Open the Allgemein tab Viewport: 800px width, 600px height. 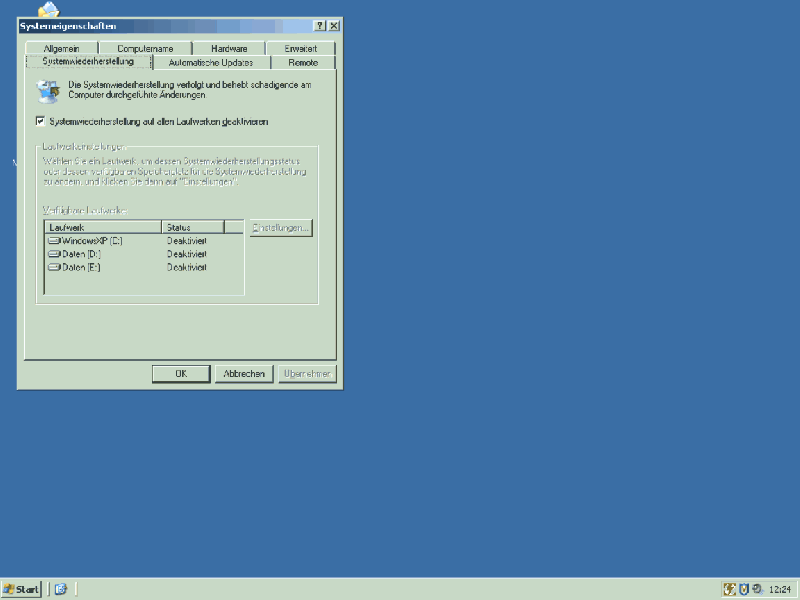click(x=61, y=48)
